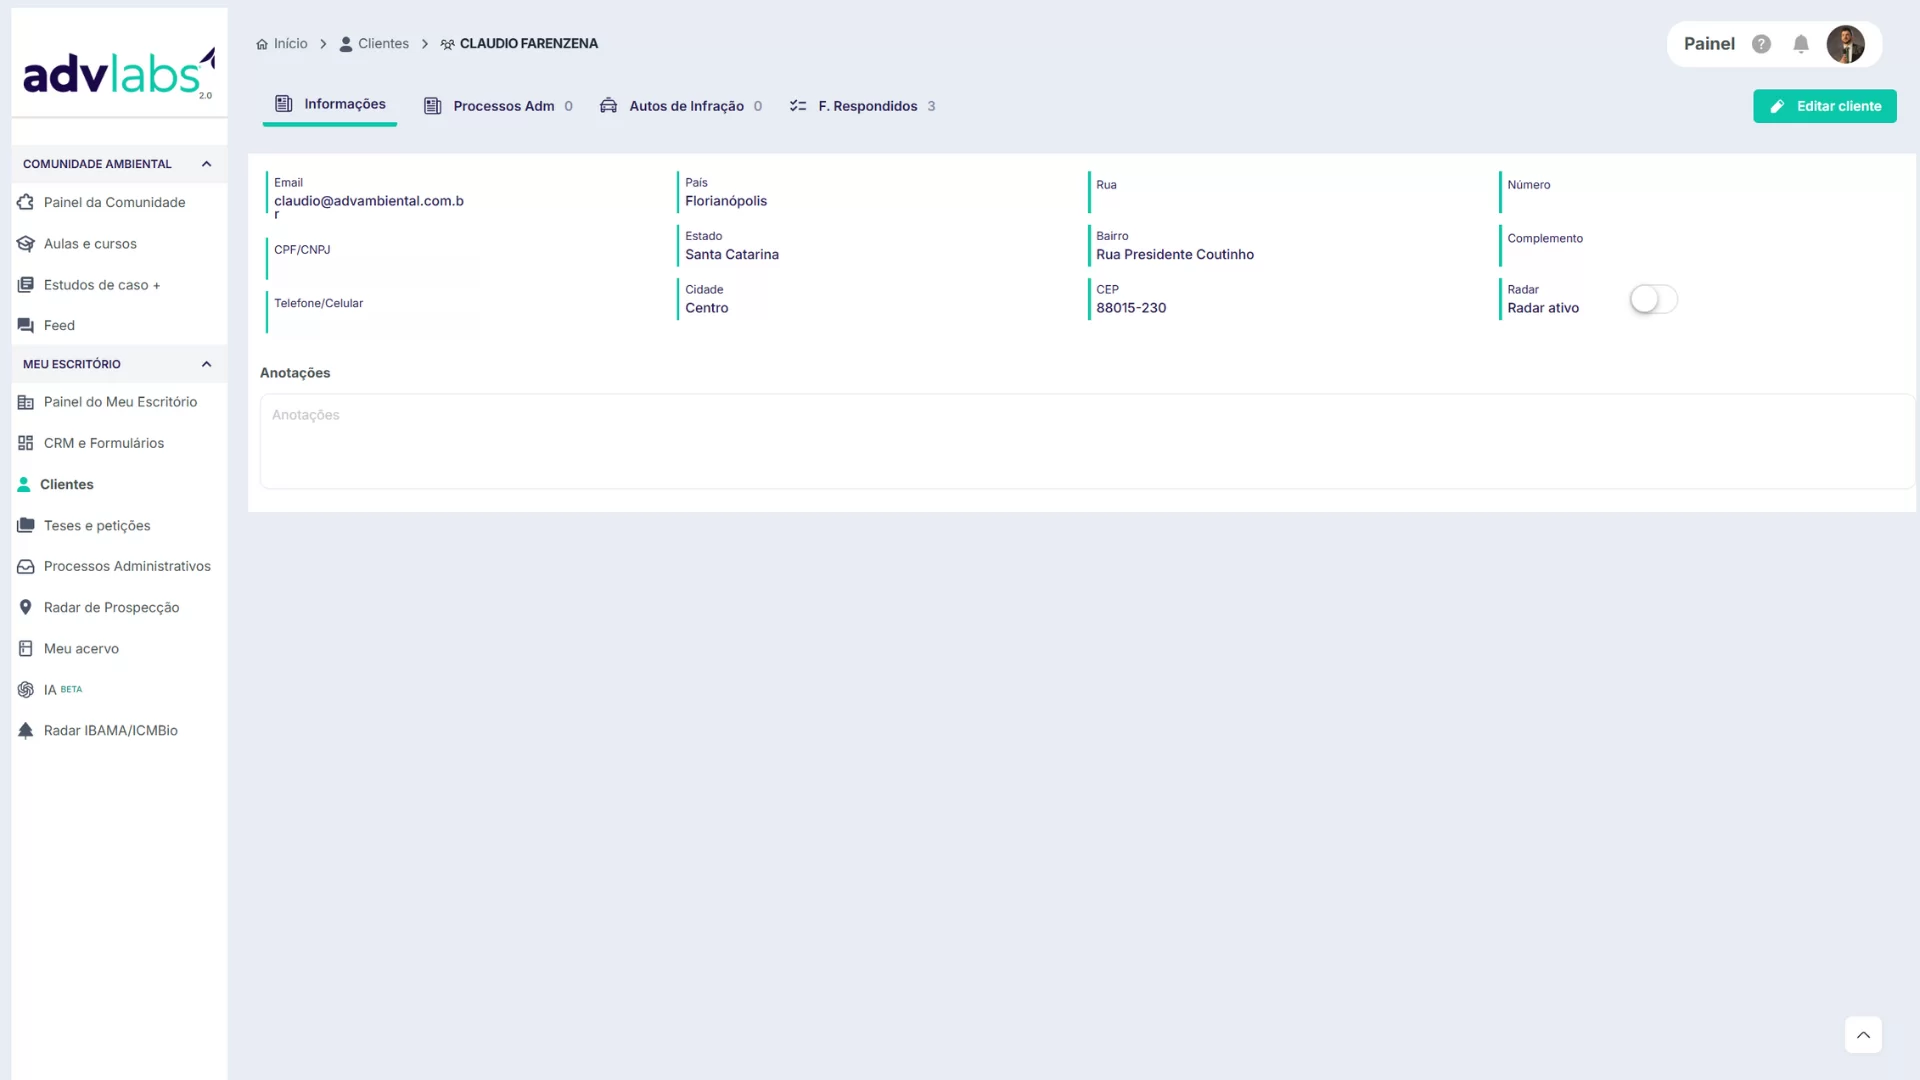The image size is (1920, 1080).
Task: Click the user profile avatar
Action: tap(1845, 44)
